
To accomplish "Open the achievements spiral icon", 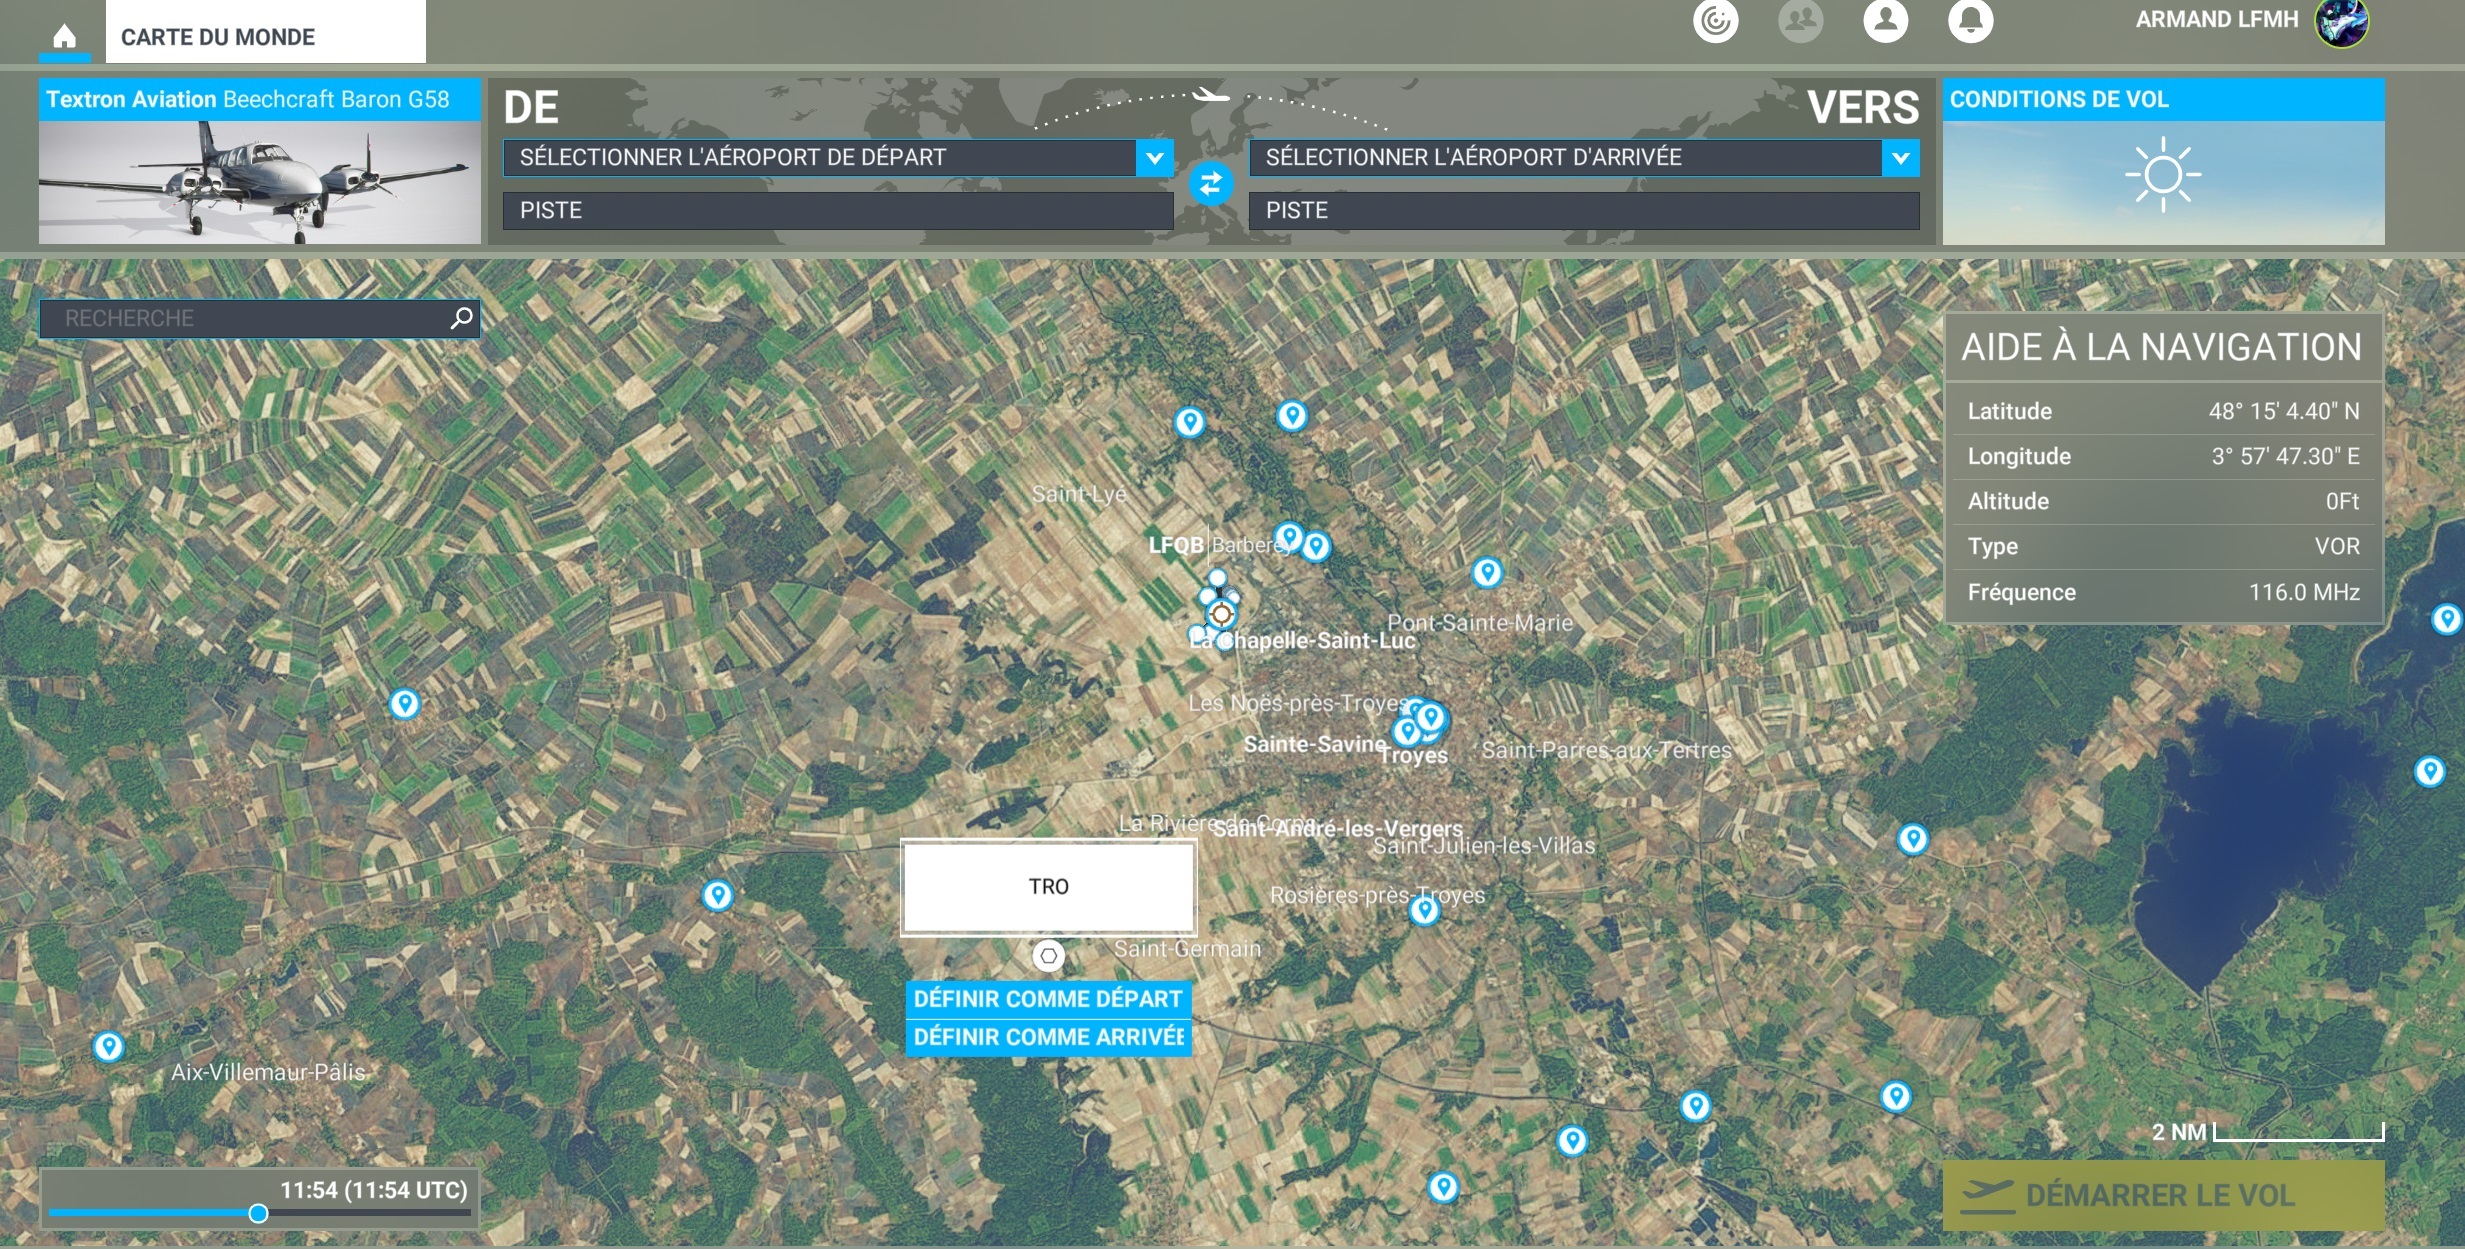I will 1715,21.
